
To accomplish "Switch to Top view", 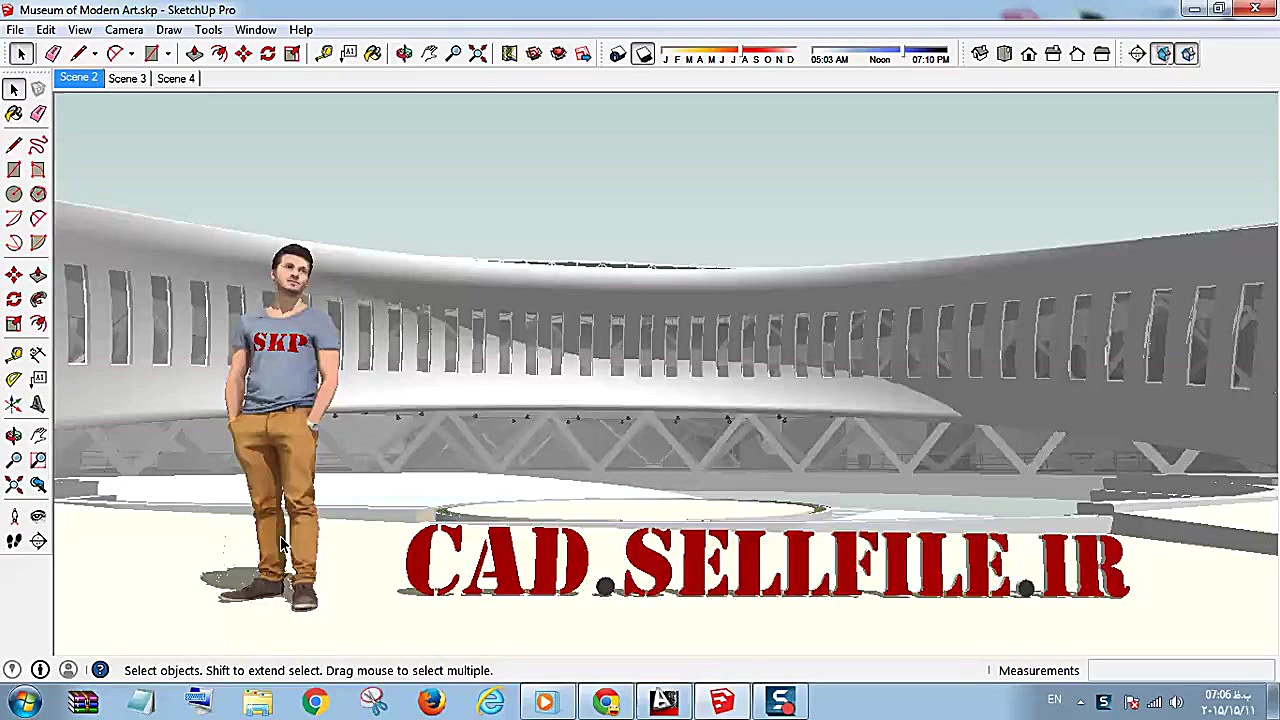I will (x=1004, y=54).
